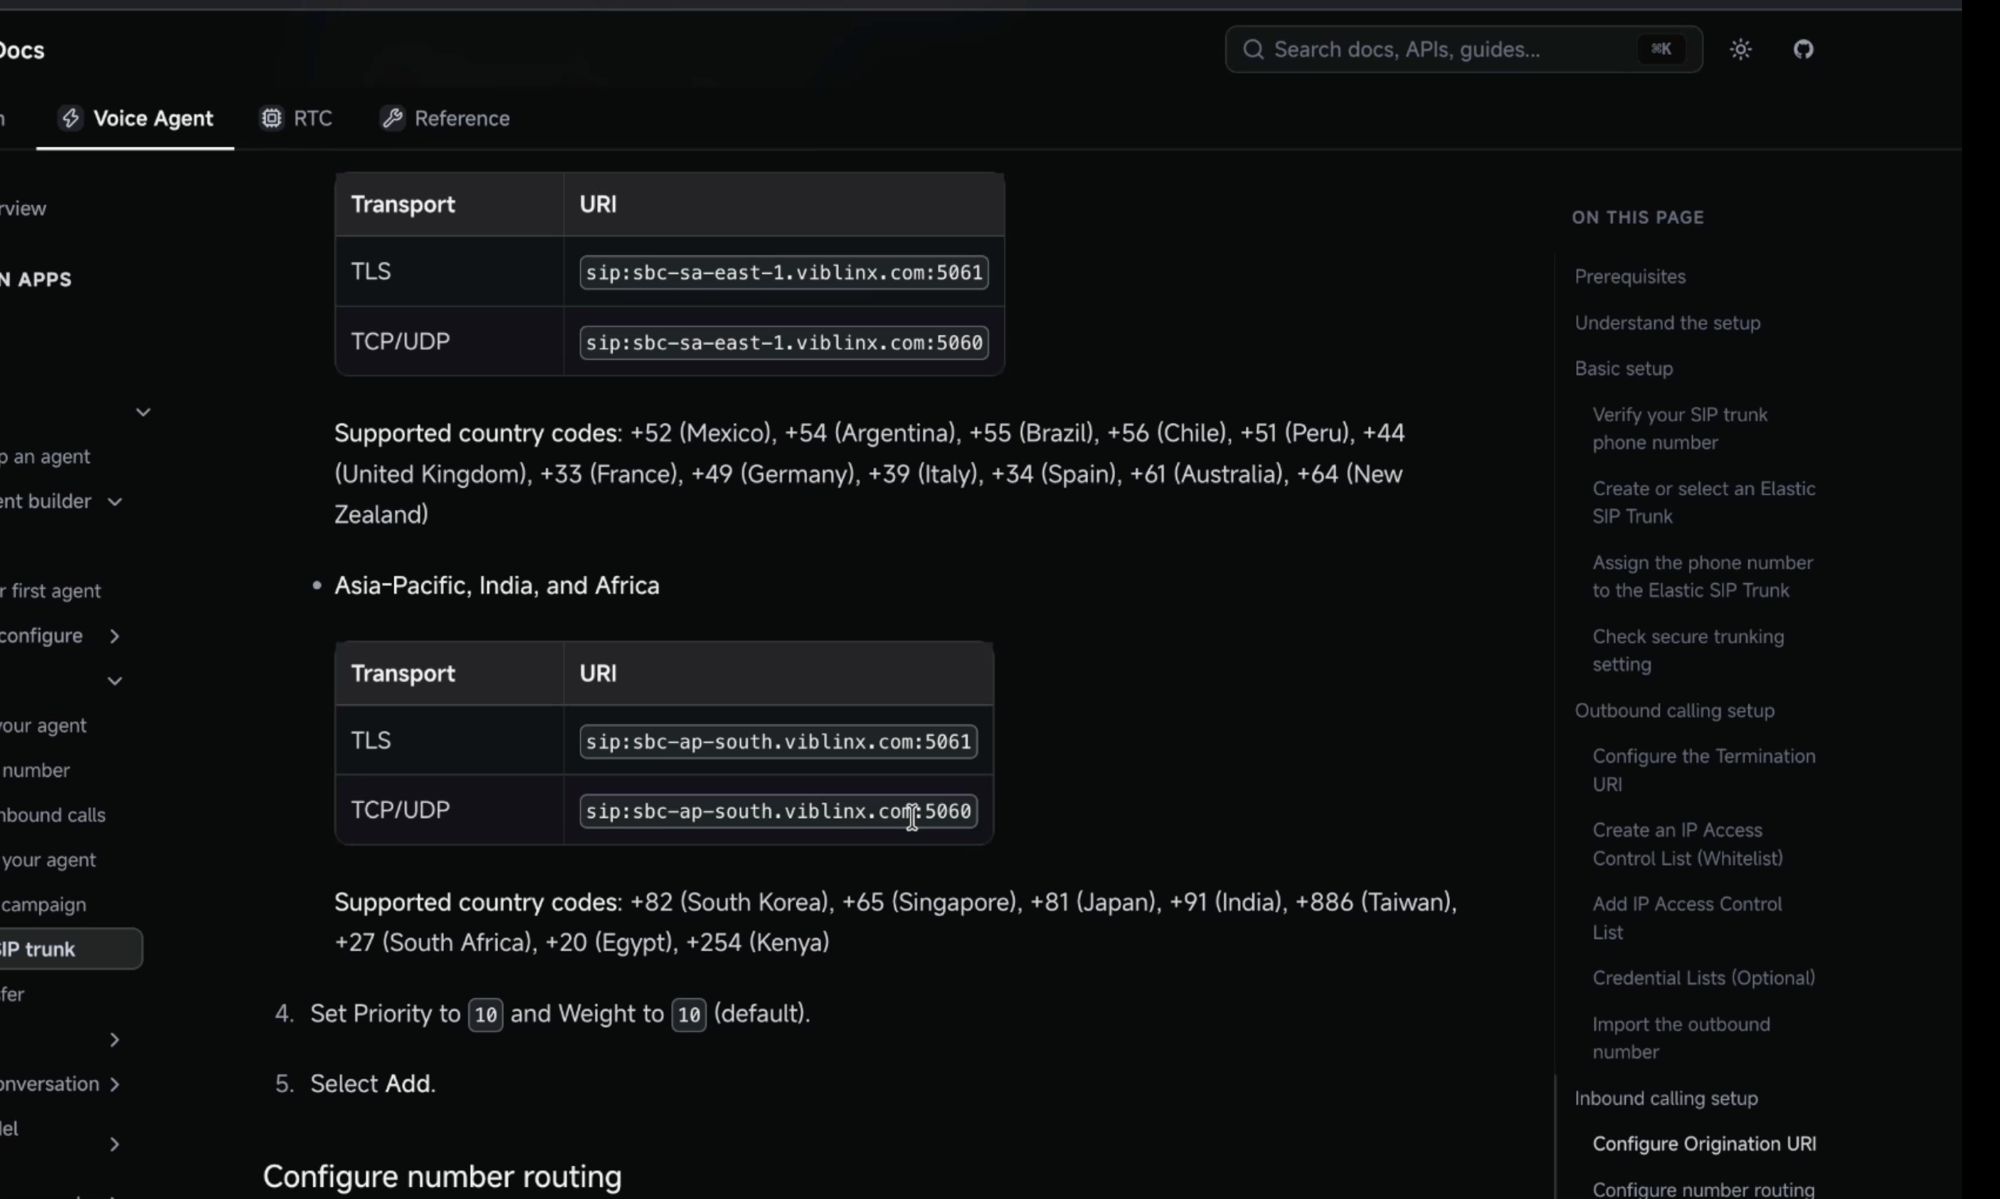Go to 'Configure number routing' sidebar link

click(1703, 1189)
